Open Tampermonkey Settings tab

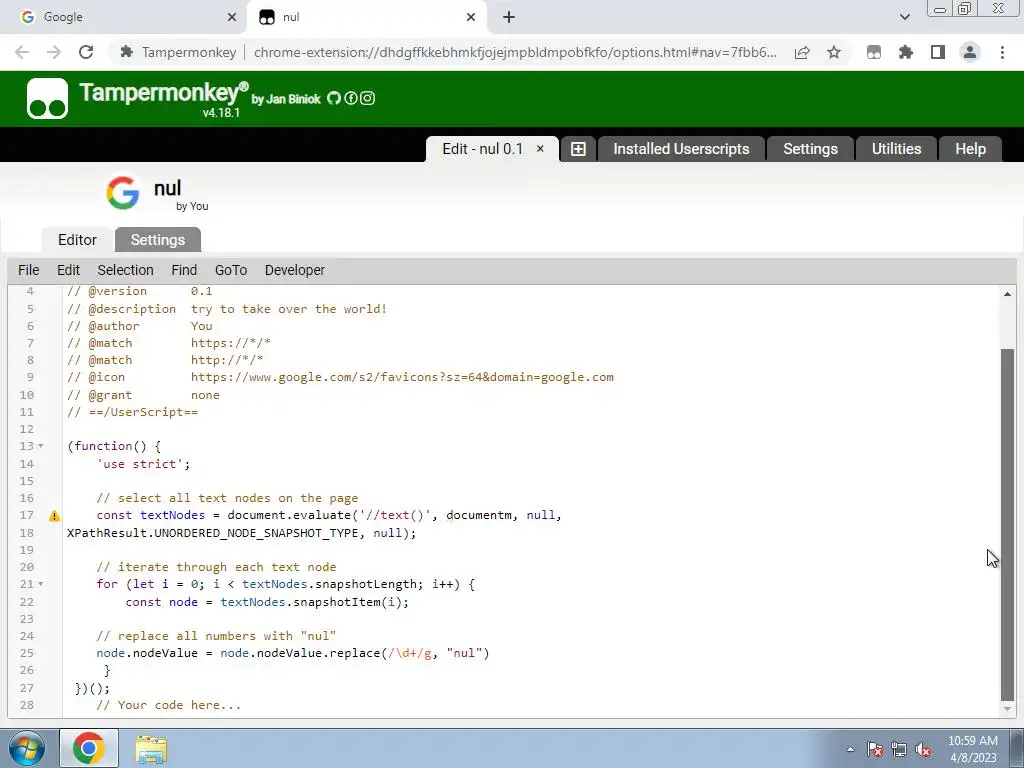[x=810, y=149]
